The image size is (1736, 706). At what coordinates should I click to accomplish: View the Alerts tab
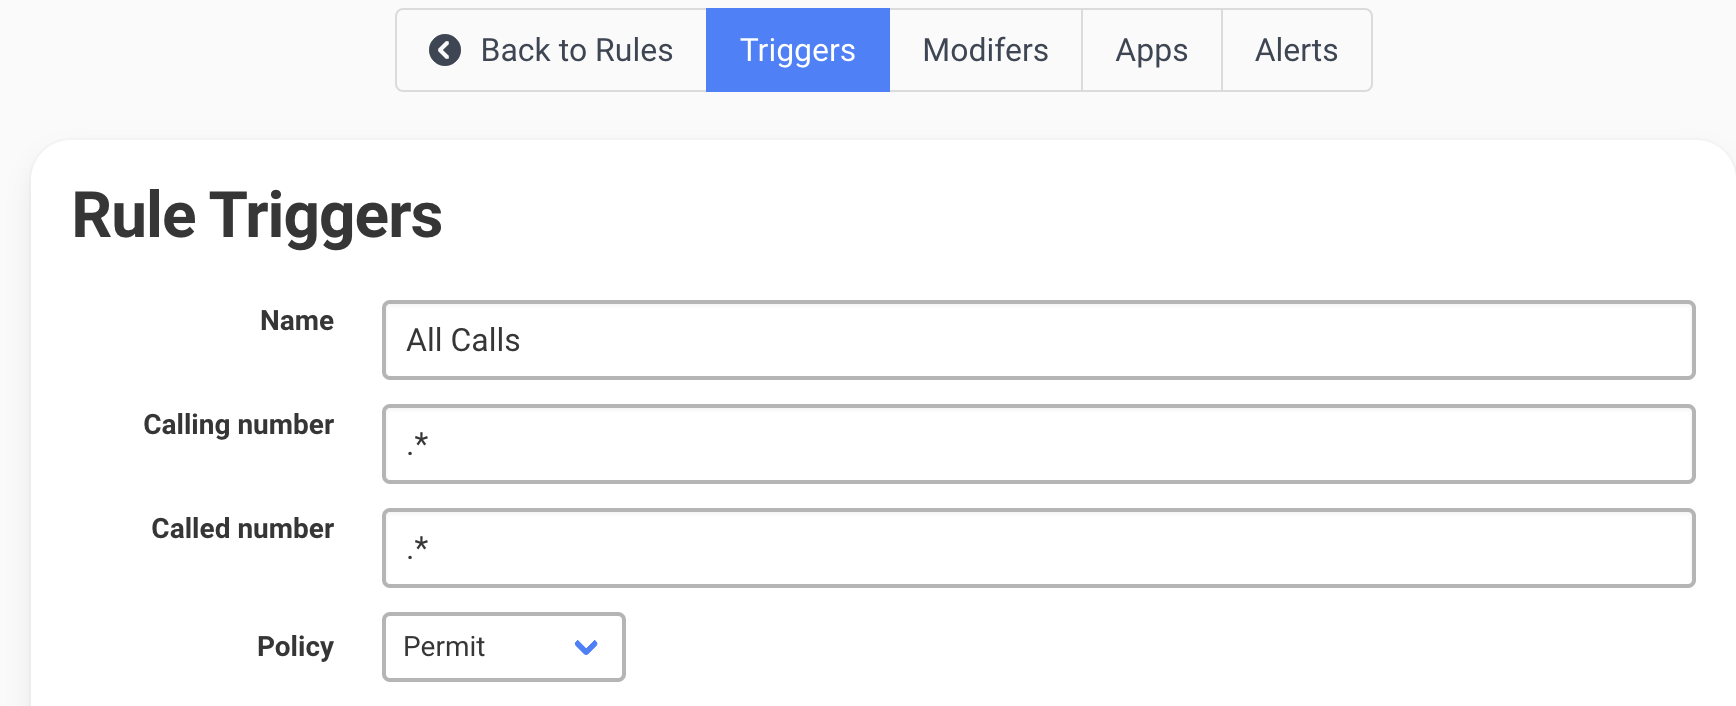(1297, 50)
